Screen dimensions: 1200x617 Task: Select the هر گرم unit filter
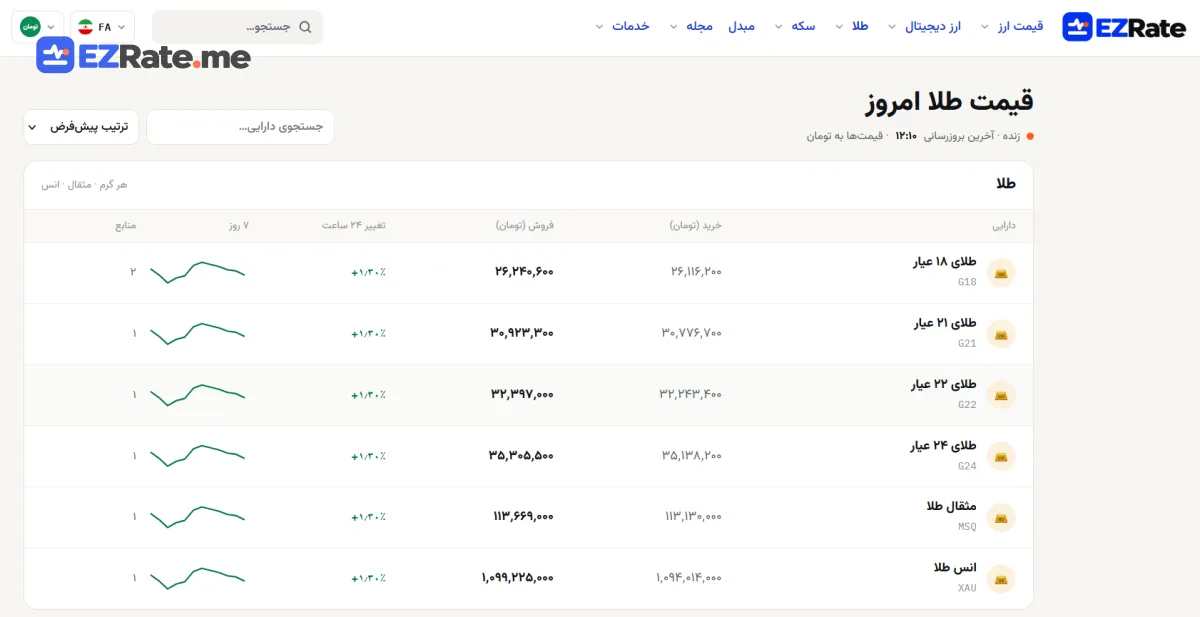click(x=113, y=185)
